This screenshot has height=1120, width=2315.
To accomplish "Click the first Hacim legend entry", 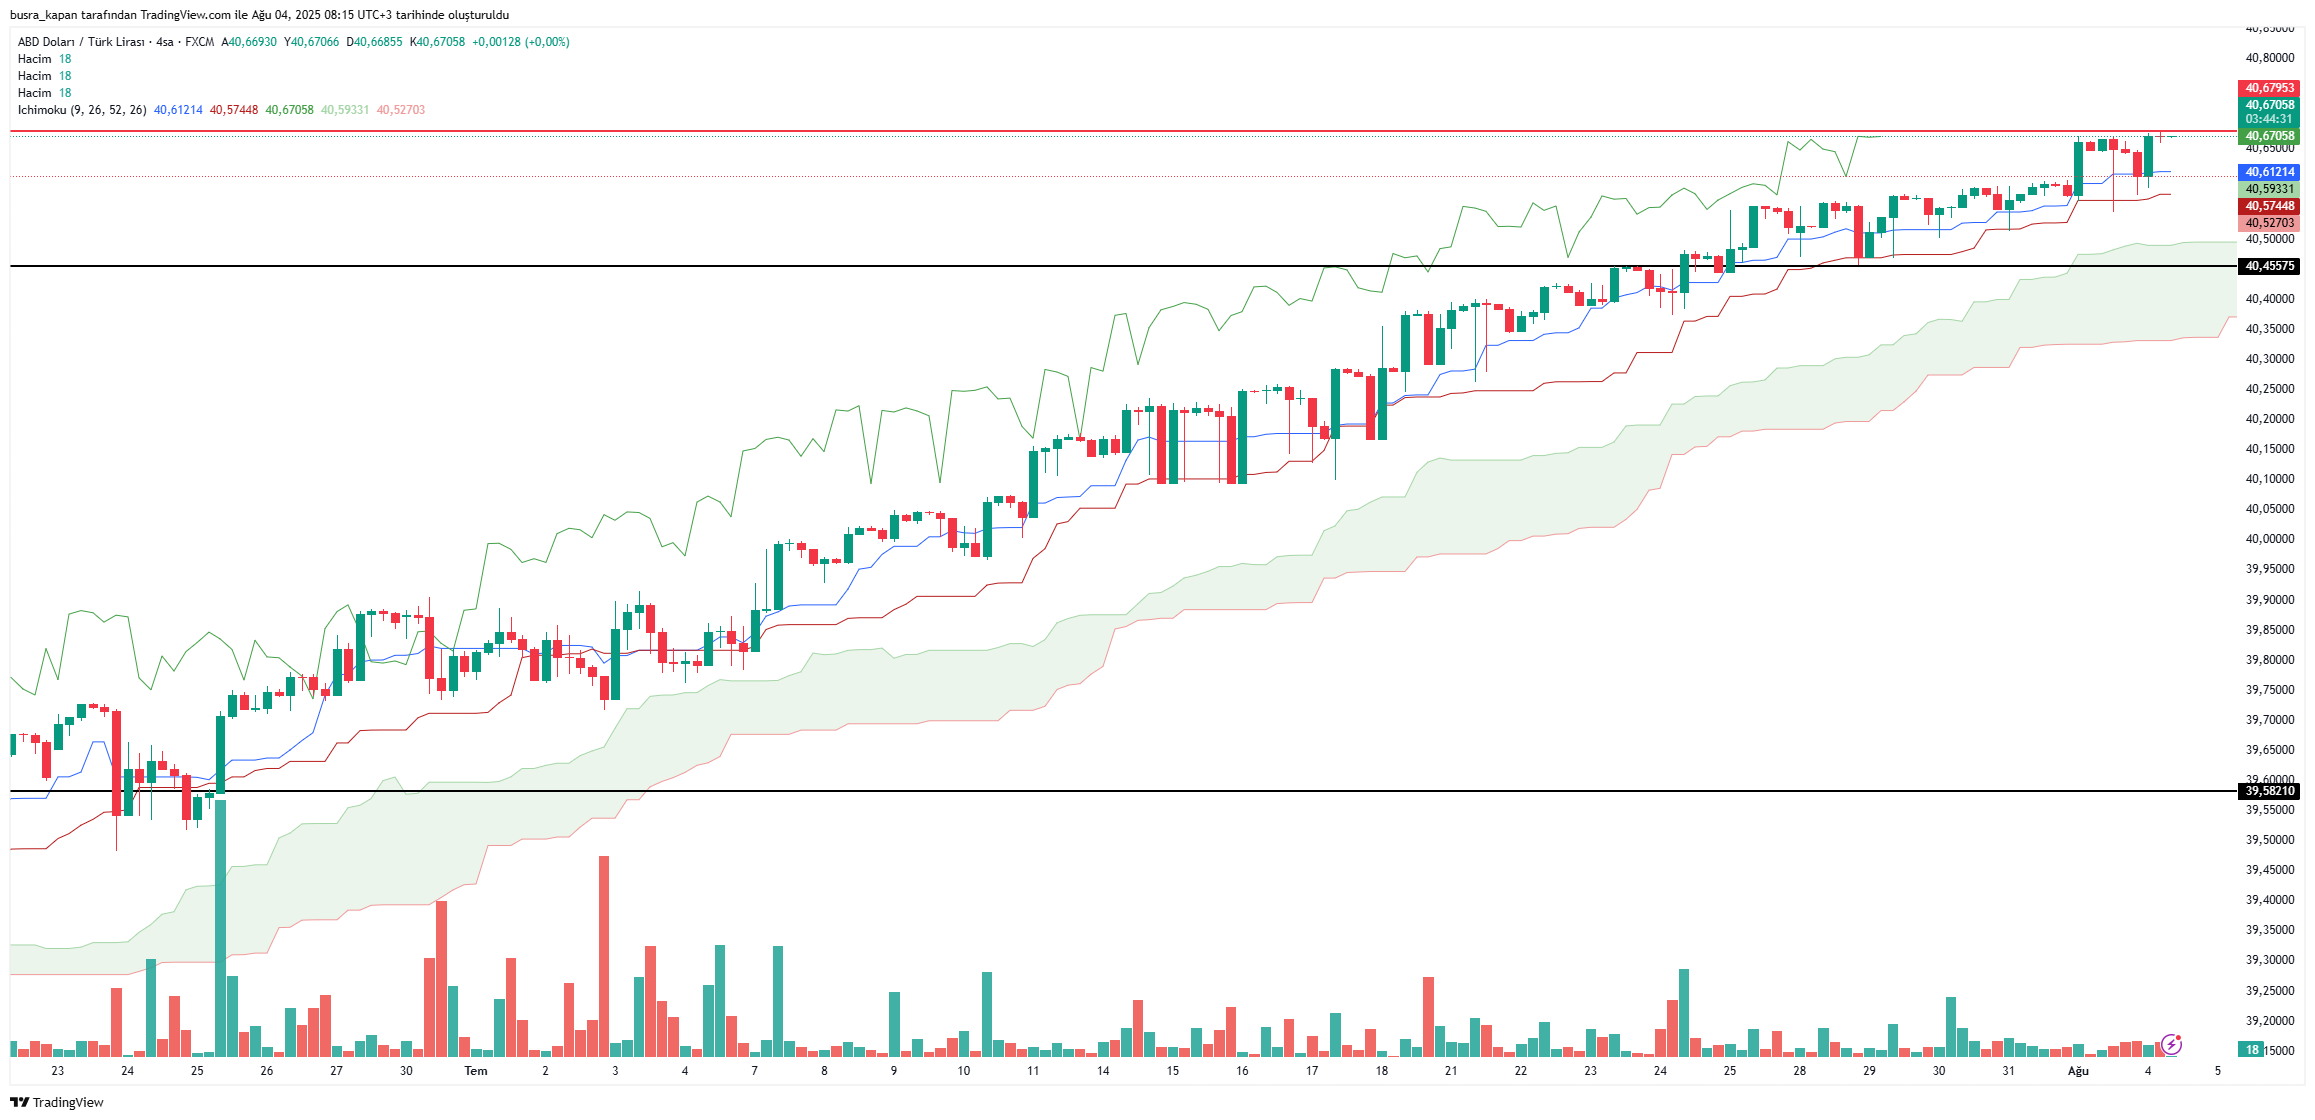I will [35, 59].
